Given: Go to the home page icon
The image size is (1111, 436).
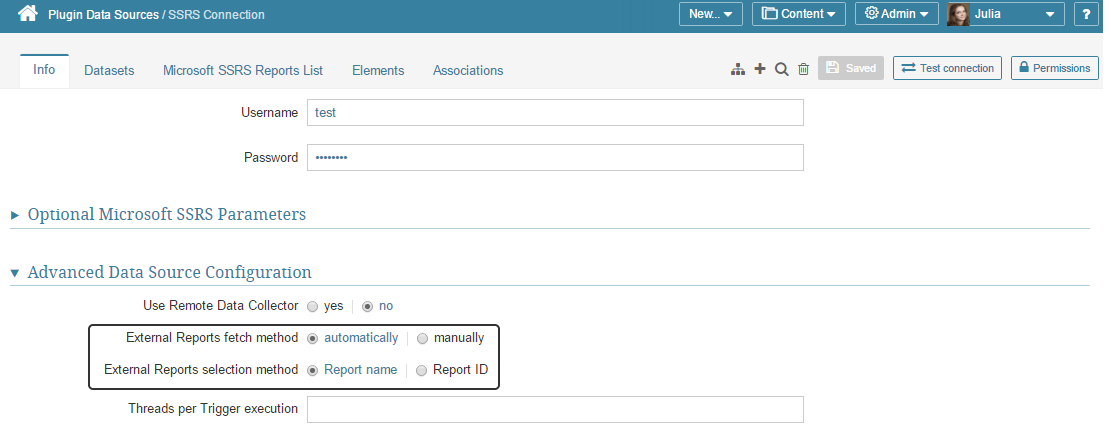Looking at the screenshot, I should coord(27,14).
